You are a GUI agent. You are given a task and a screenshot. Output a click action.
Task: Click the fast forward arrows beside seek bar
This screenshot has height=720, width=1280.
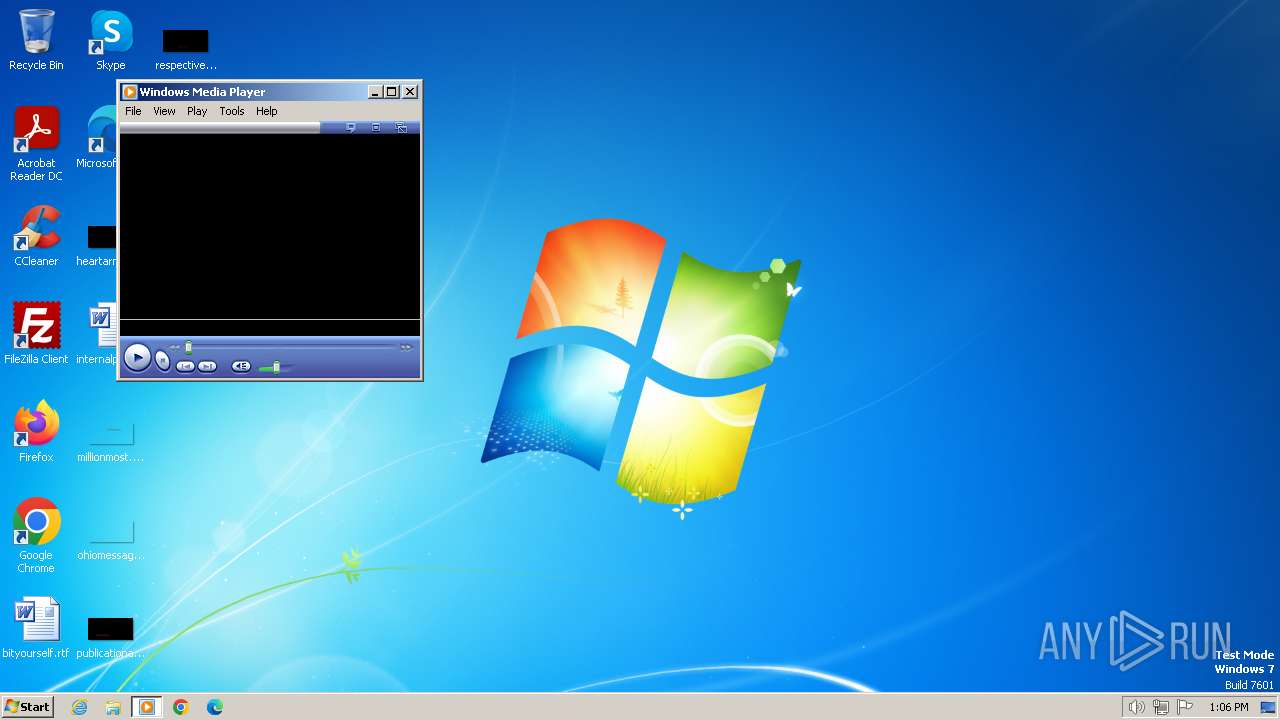[406, 347]
